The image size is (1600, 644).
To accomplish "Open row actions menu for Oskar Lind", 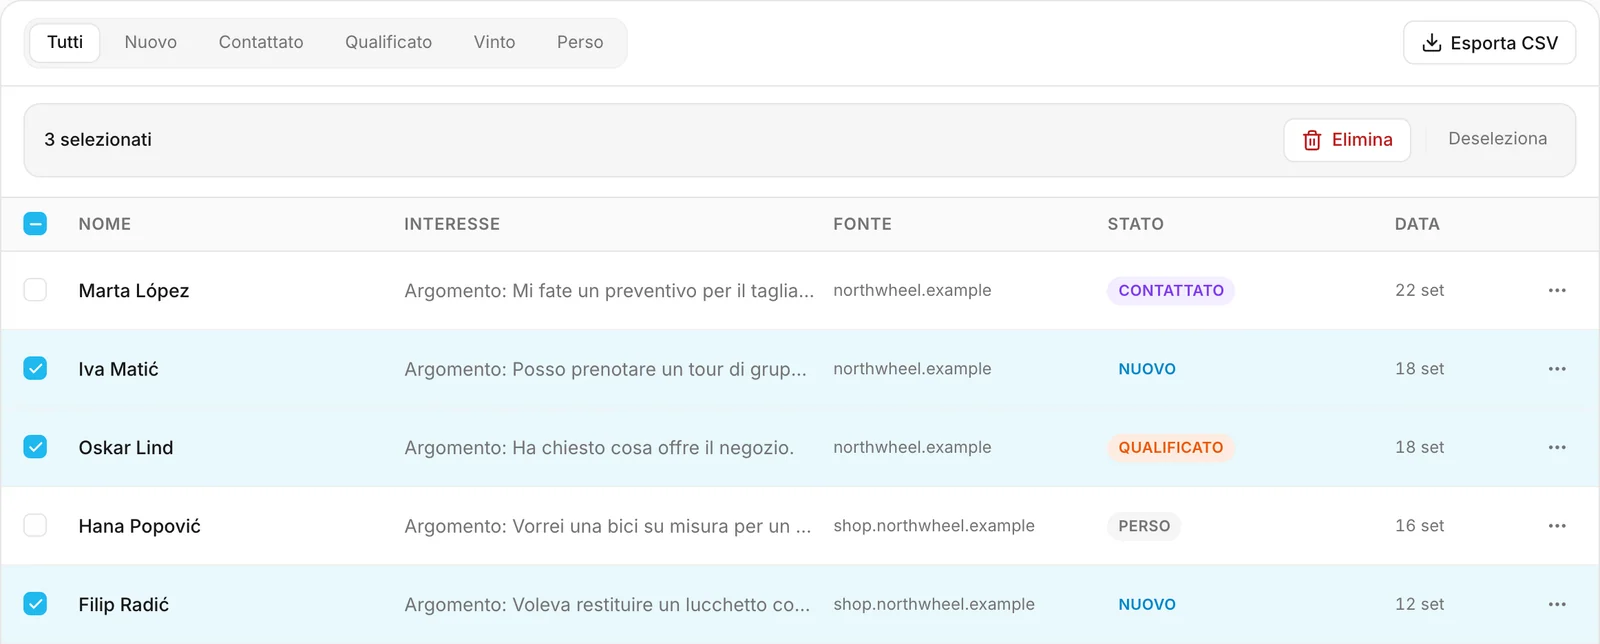I will click(1557, 447).
